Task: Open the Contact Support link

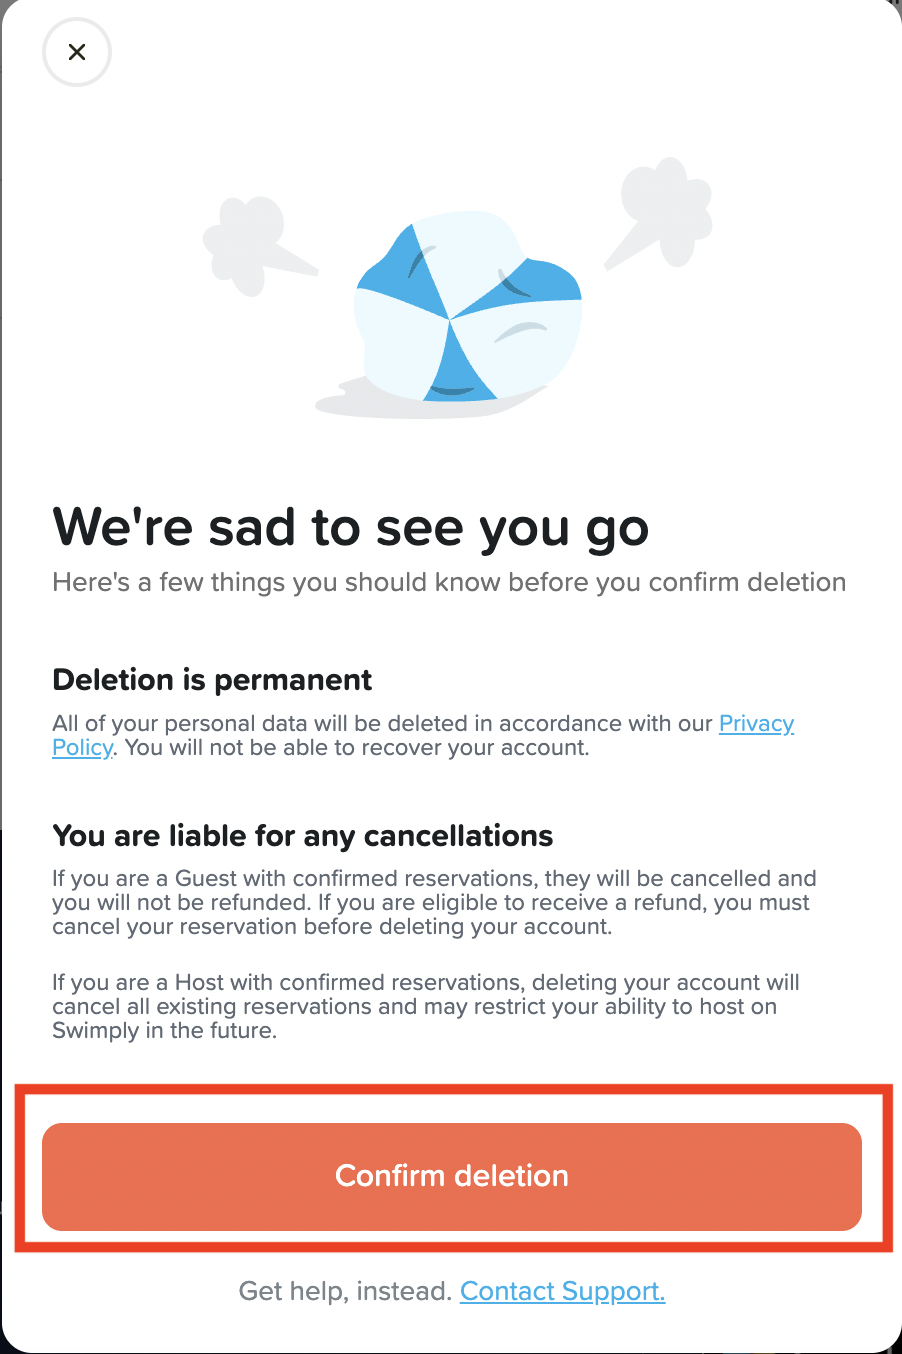Action: point(562,1291)
